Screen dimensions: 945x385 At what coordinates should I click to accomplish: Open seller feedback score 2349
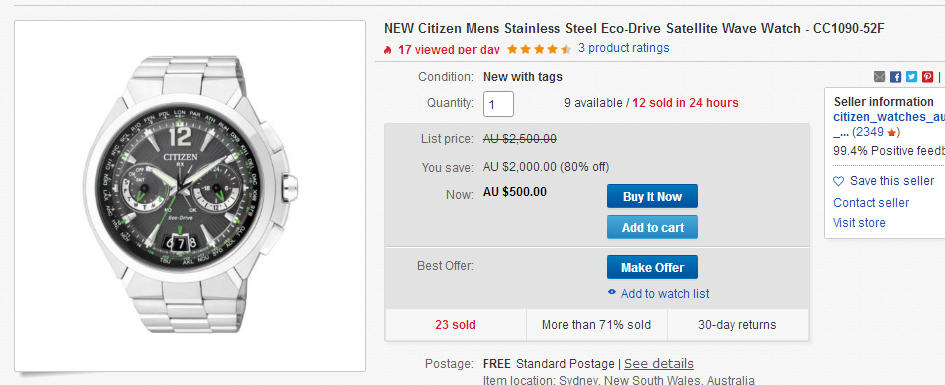870,132
